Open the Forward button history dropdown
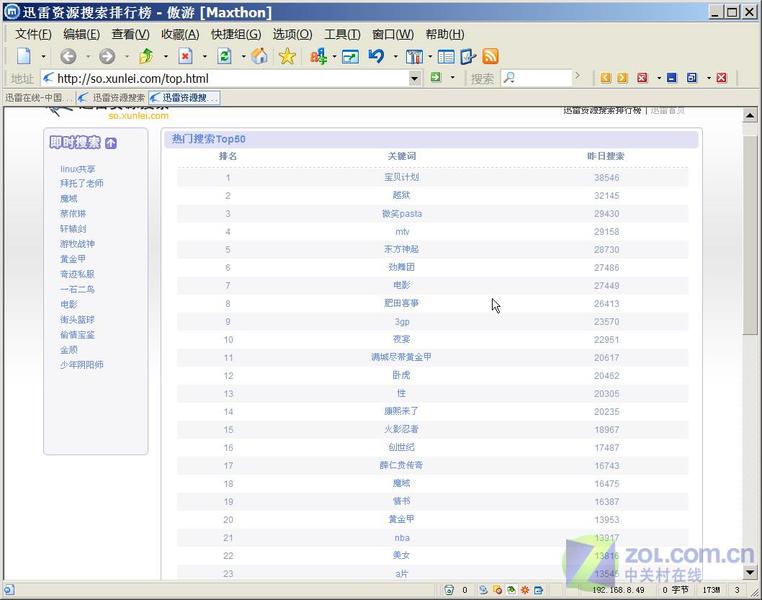This screenshot has width=762, height=600. tap(127, 57)
